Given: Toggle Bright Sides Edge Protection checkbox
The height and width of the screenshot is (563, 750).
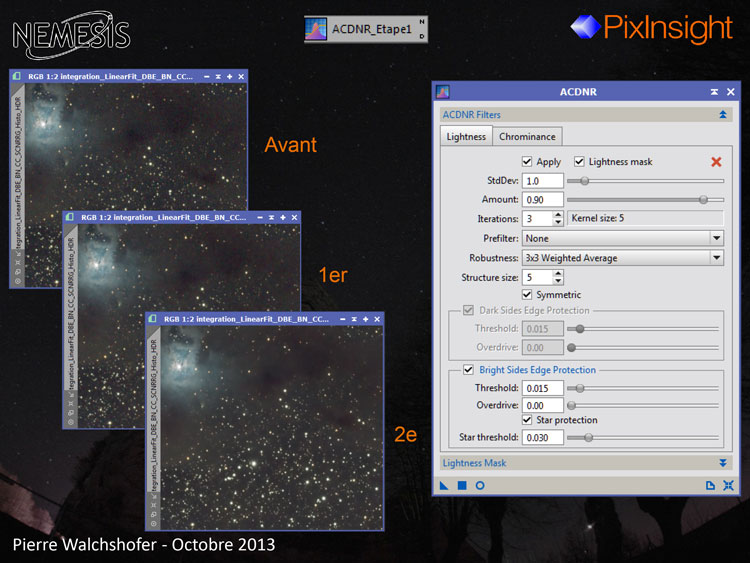Looking at the screenshot, I should pos(468,370).
